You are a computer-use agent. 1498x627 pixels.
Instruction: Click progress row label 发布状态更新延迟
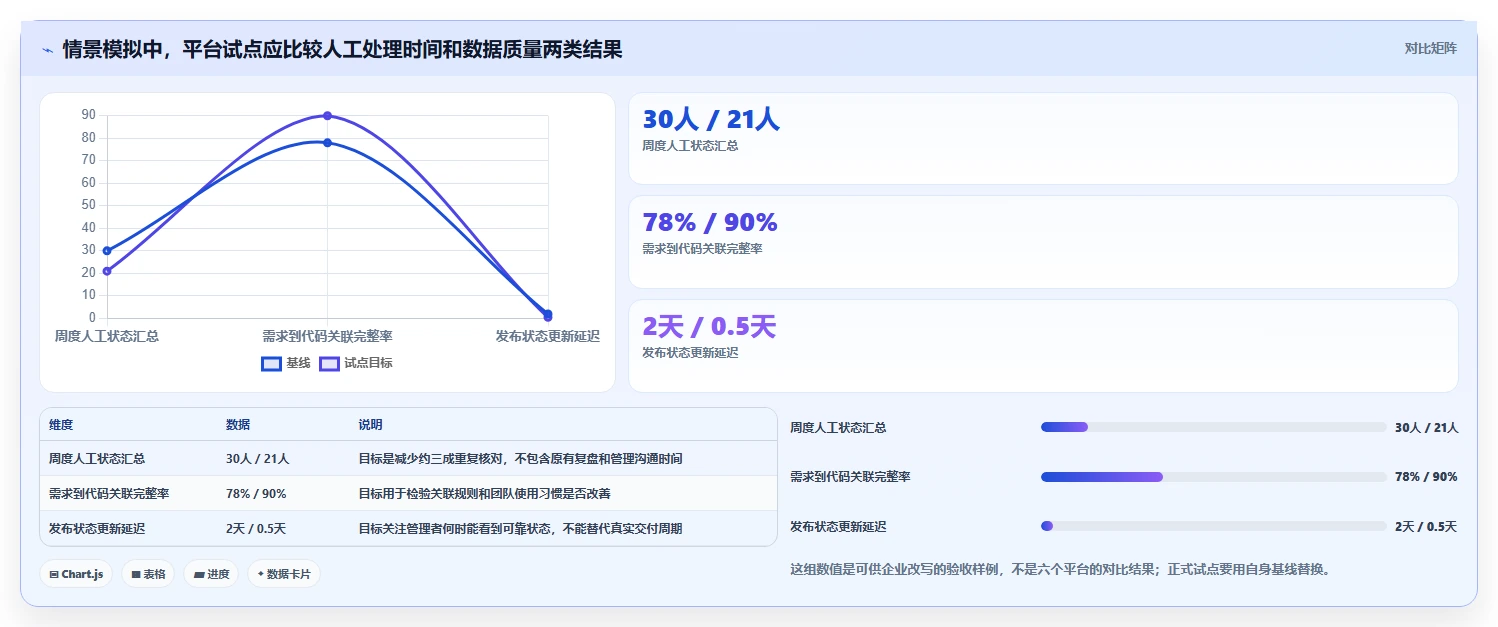coord(838,527)
